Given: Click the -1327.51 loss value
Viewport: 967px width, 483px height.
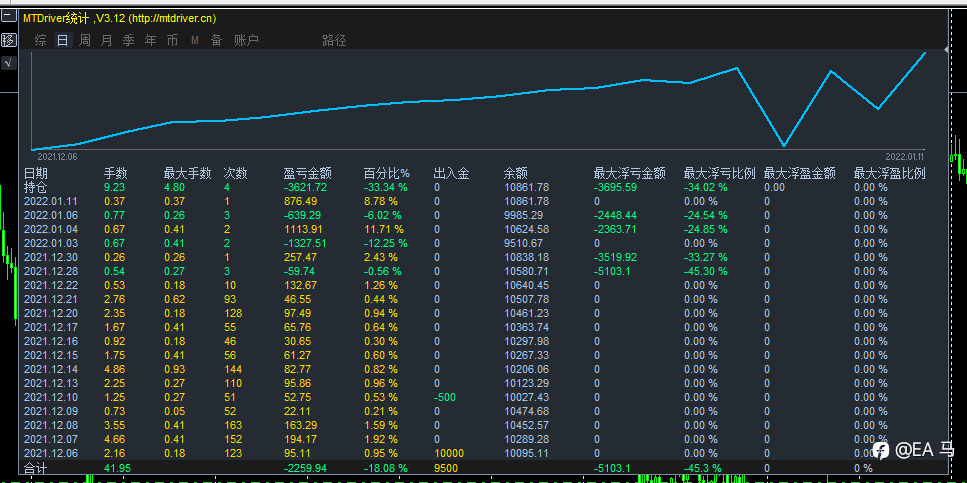Looking at the screenshot, I should pos(305,243).
